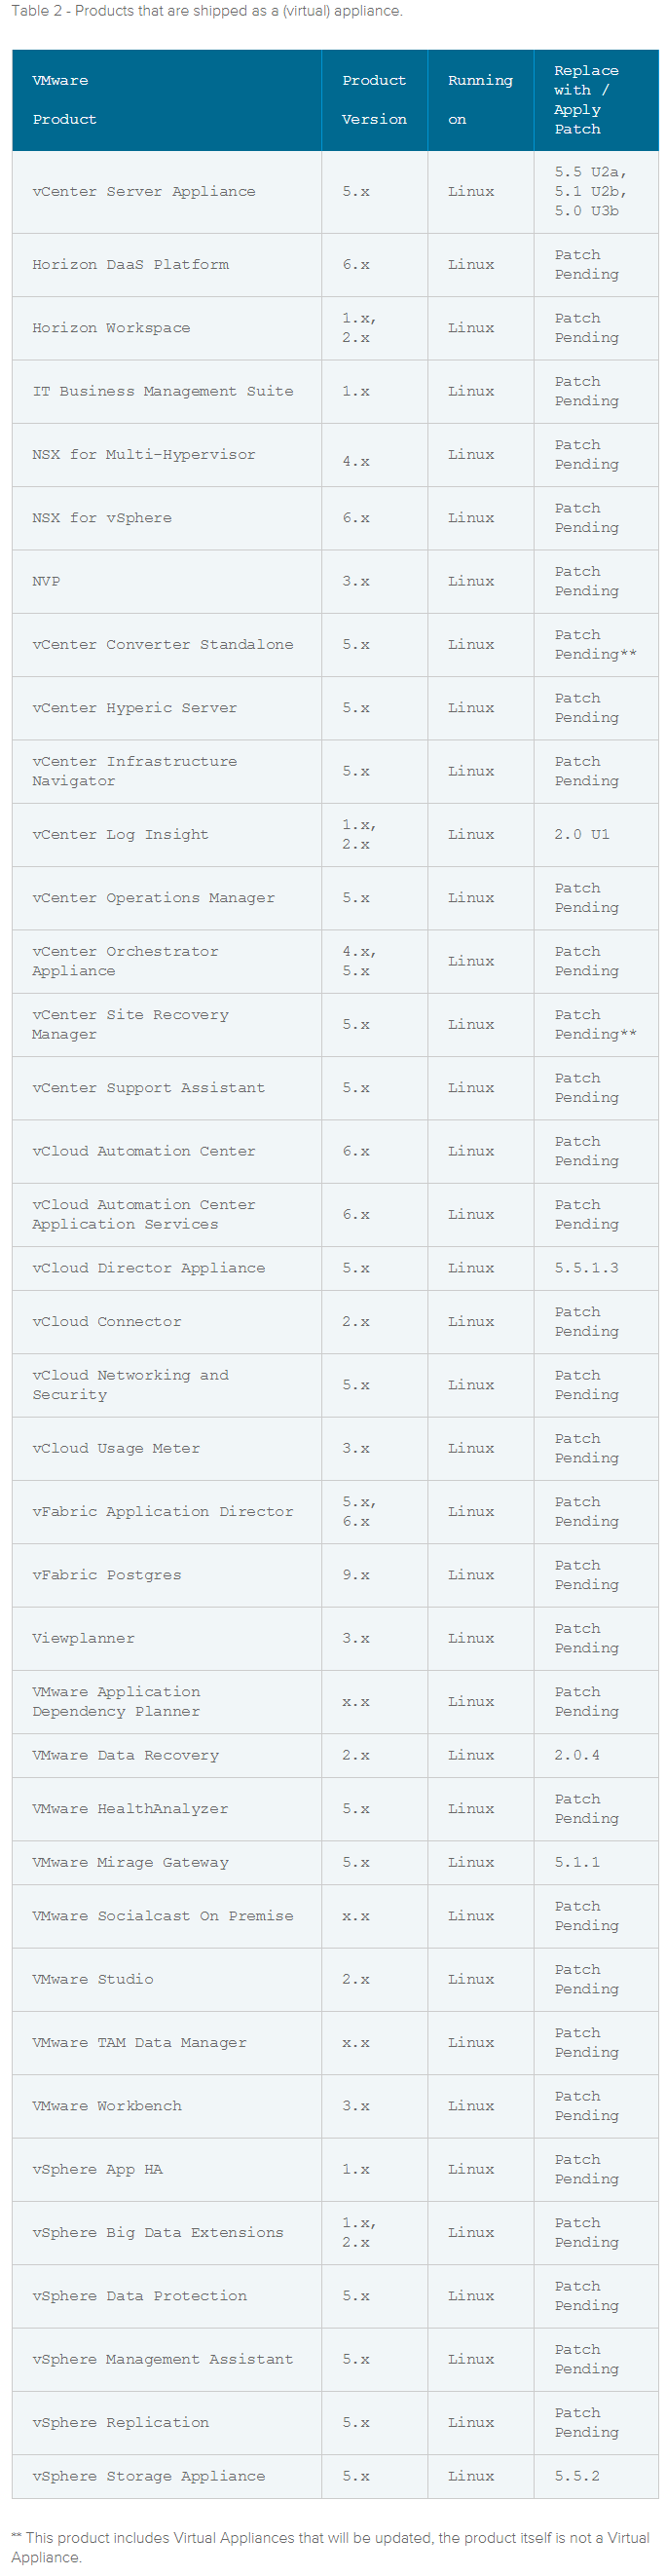Select the vFabric Postgres product name
The height and width of the screenshot is (2576, 666).
click(x=107, y=1574)
